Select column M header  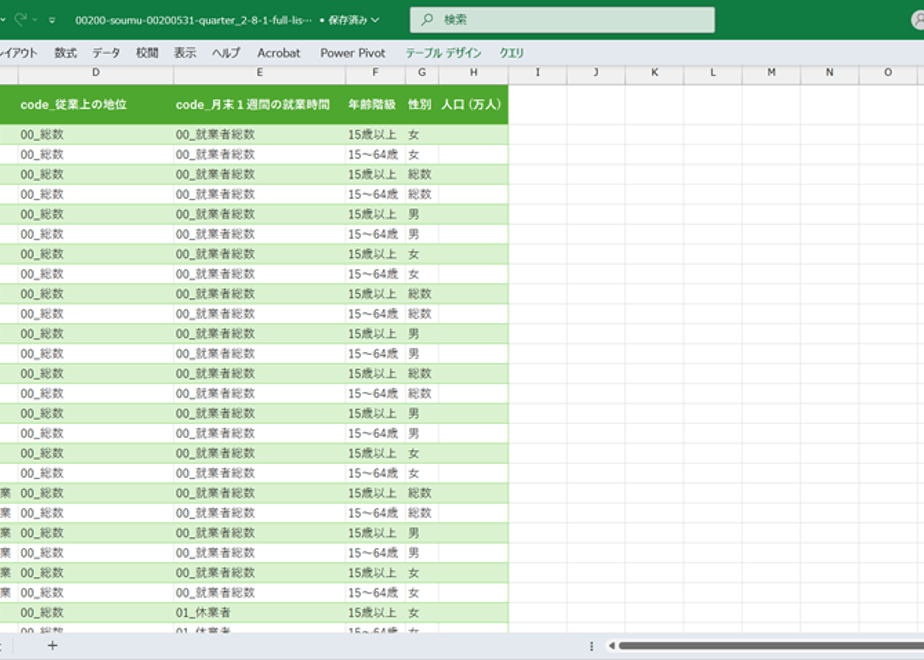tap(771, 73)
